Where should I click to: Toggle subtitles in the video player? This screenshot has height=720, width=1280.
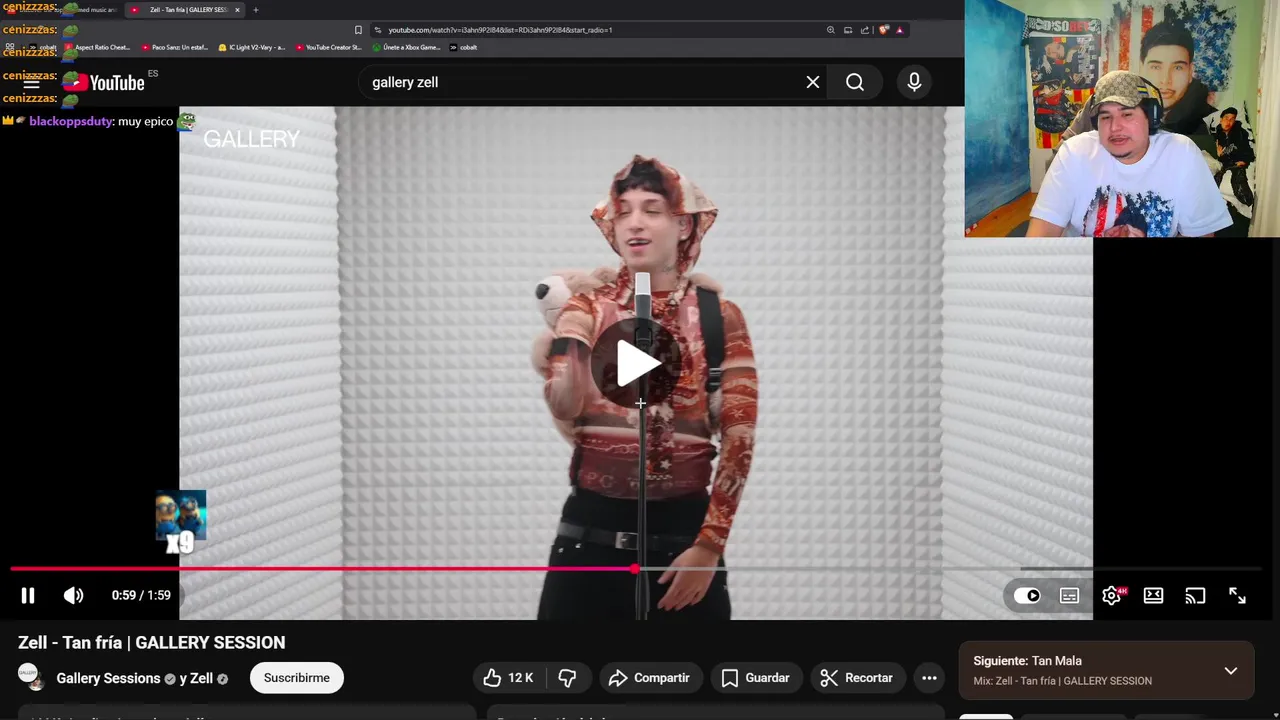[x=1069, y=596]
